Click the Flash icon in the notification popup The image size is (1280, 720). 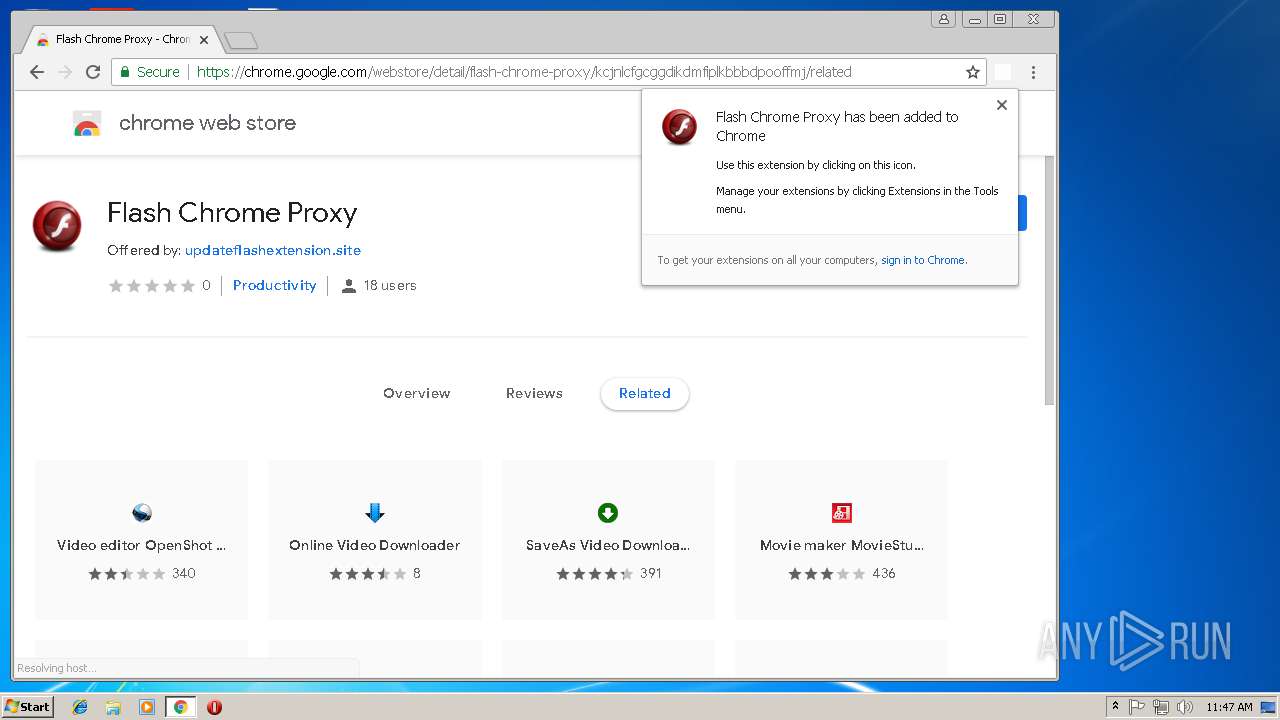point(680,127)
